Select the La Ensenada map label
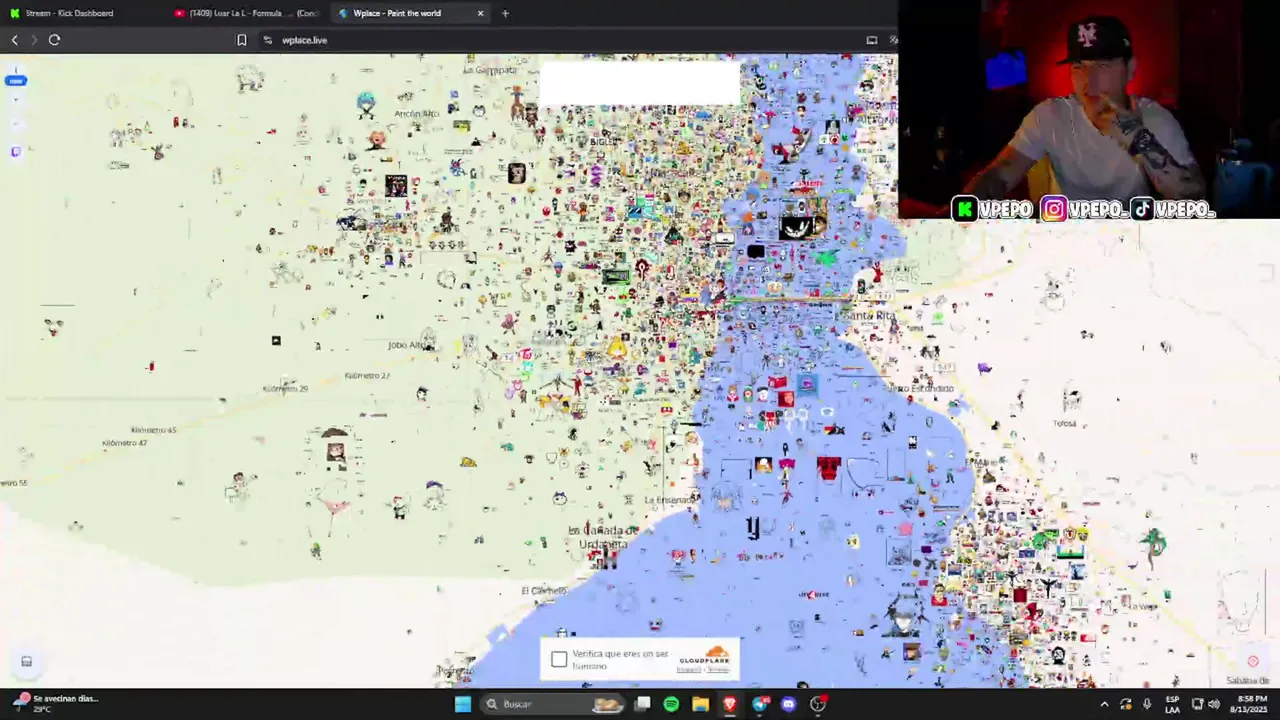The image size is (1280, 720). click(x=671, y=500)
